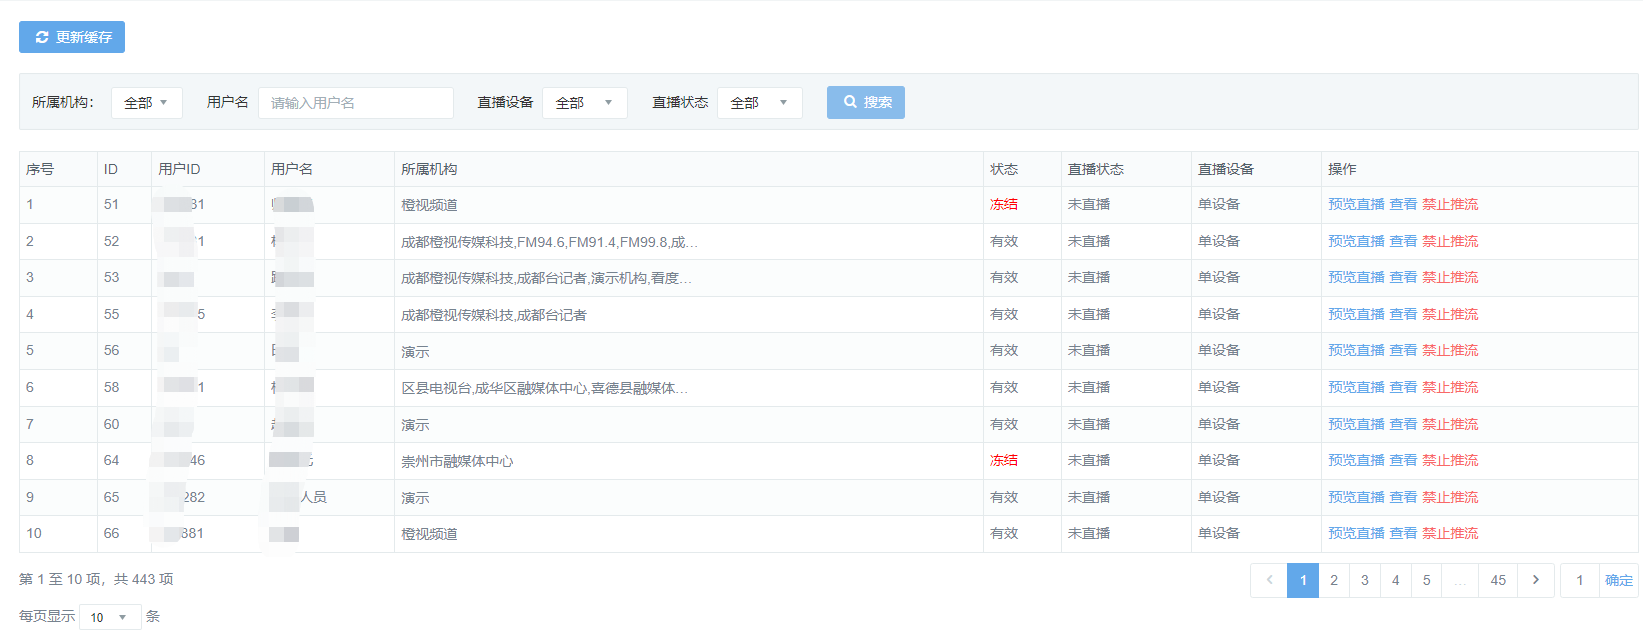
Task: Click 预览直播 for row ID 51
Action: coord(1355,204)
